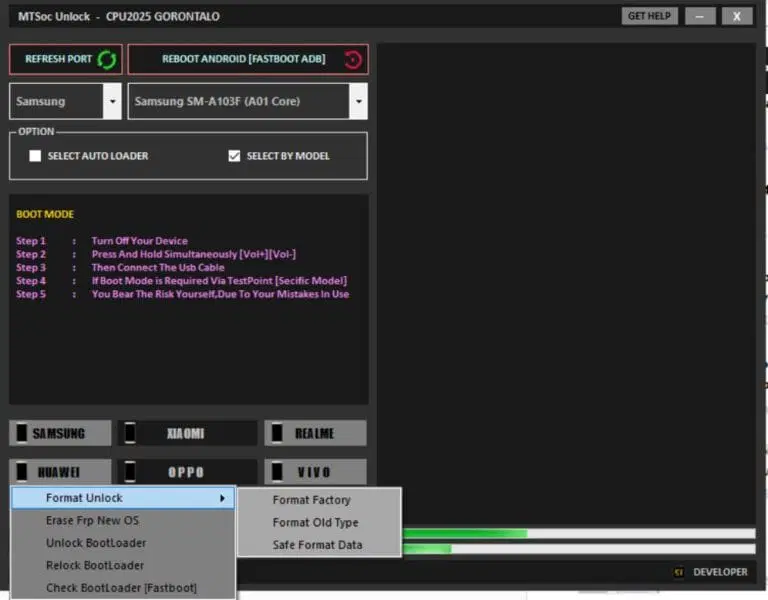Image resolution: width=768 pixels, height=600 pixels.
Task: Open the Samsung brand dropdown arrow
Action: [x=112, y=101]
